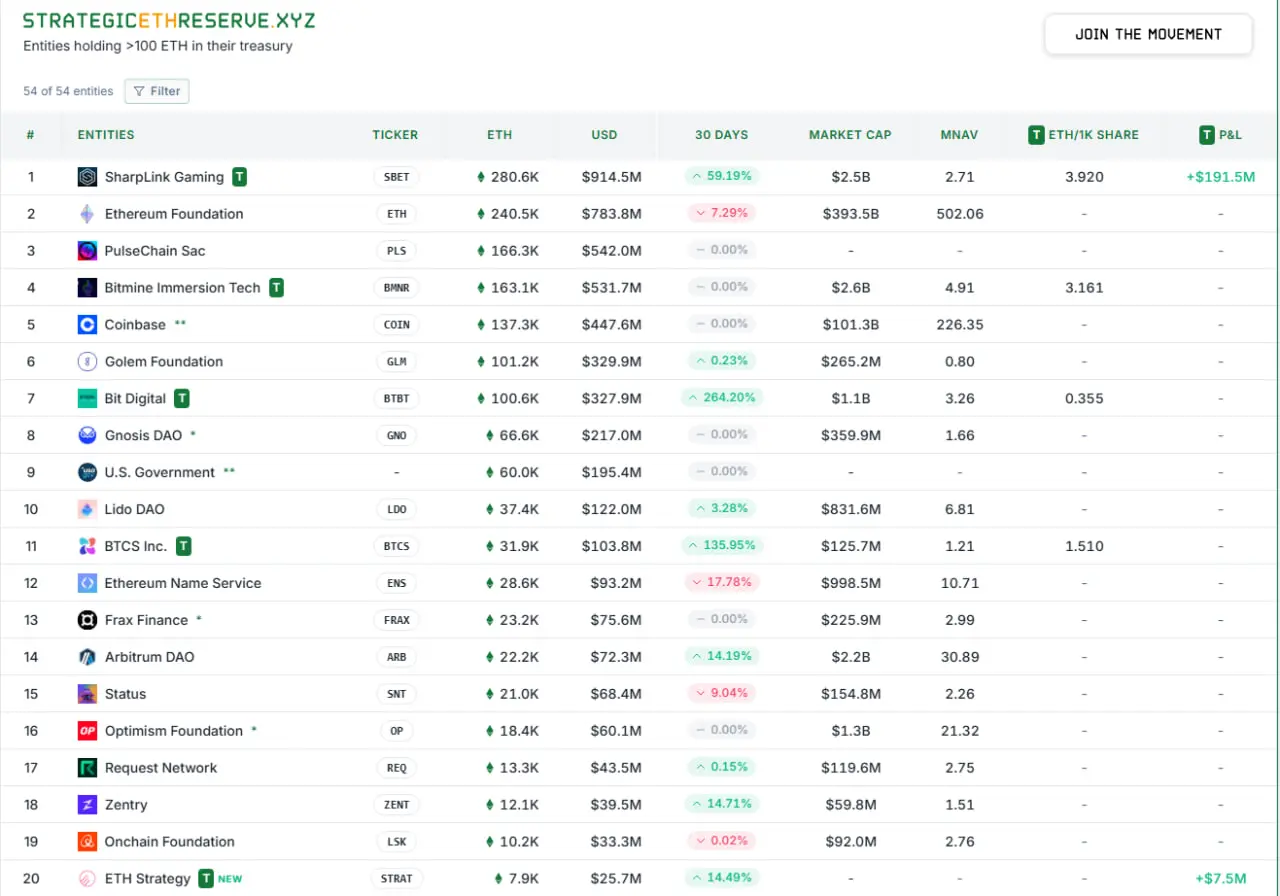Open the Arbitrum DAO entity name
Screen dimensions: 1280x896
pos(150,657)
